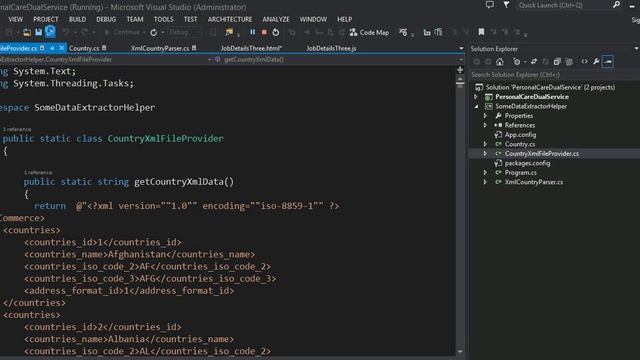The image size is (640, 360).
Task: Open the document tabs overflow dropdown arrow
Action: coord(461,48)
